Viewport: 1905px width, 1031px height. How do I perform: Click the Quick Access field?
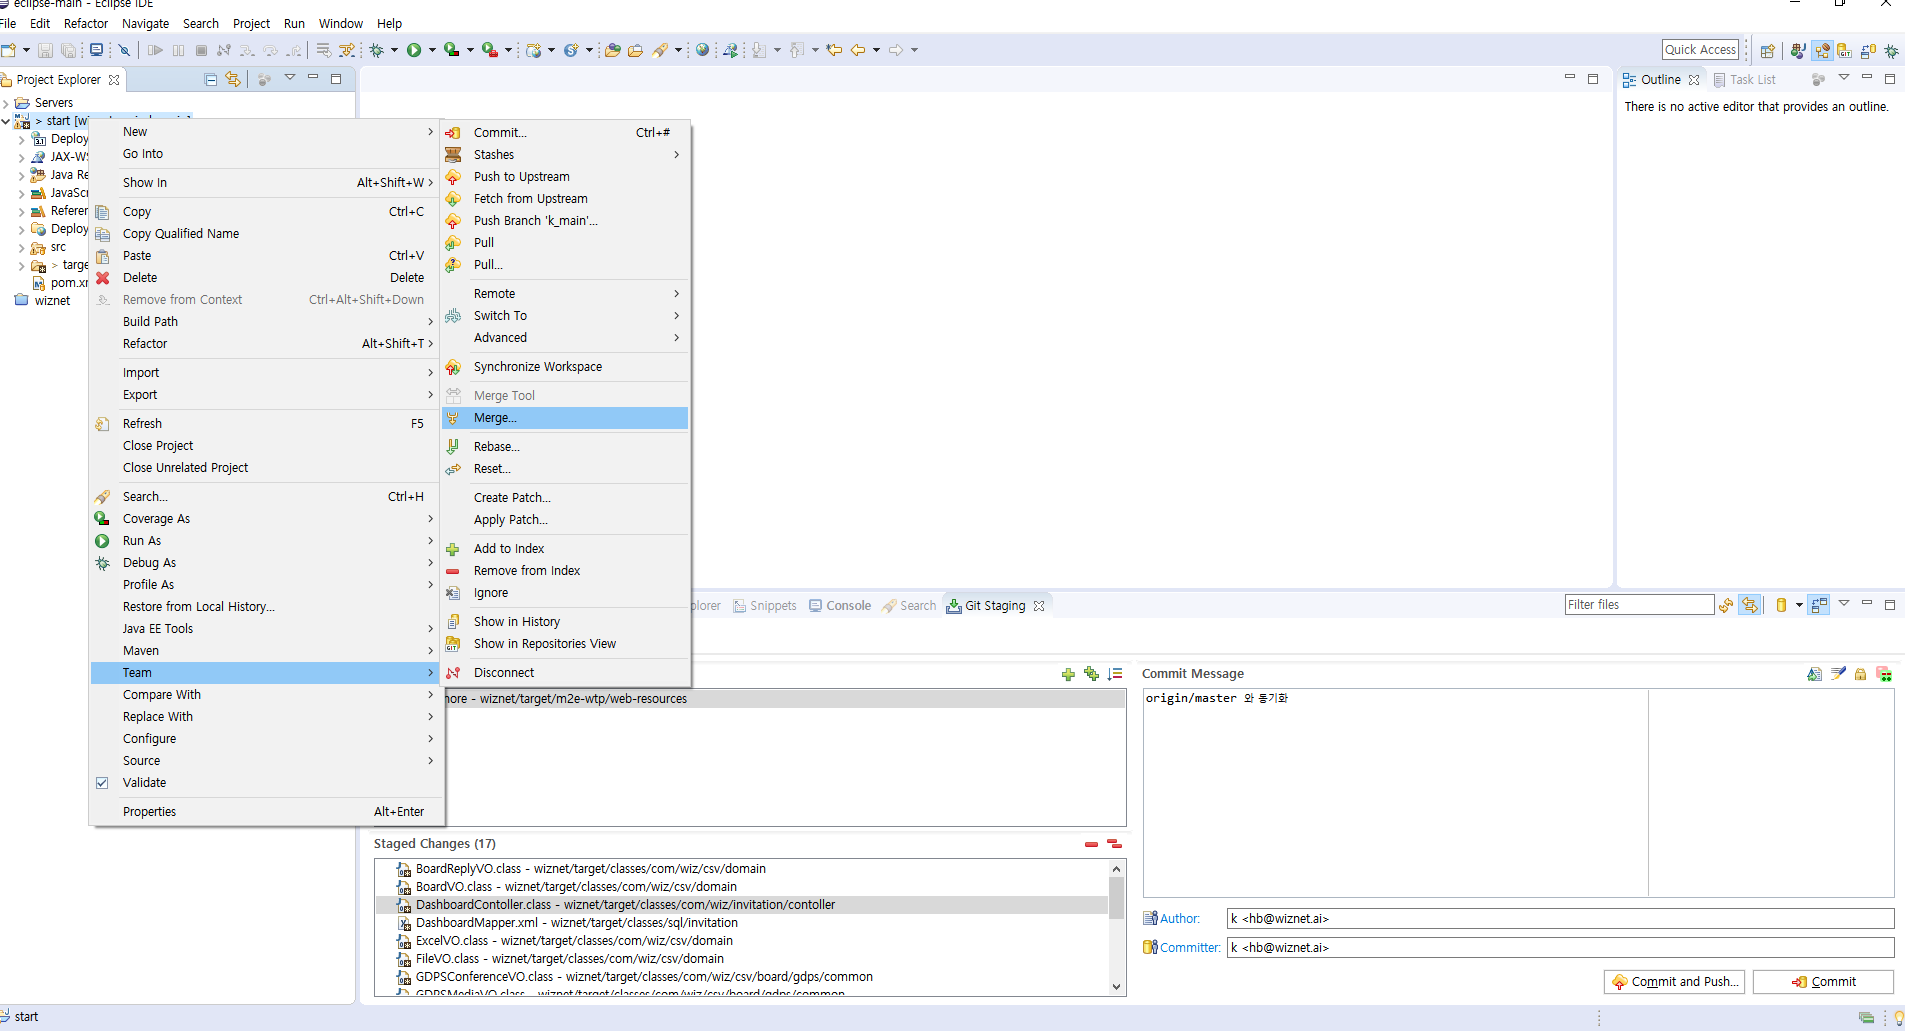pyautogui.click(x=1700, y=50)
